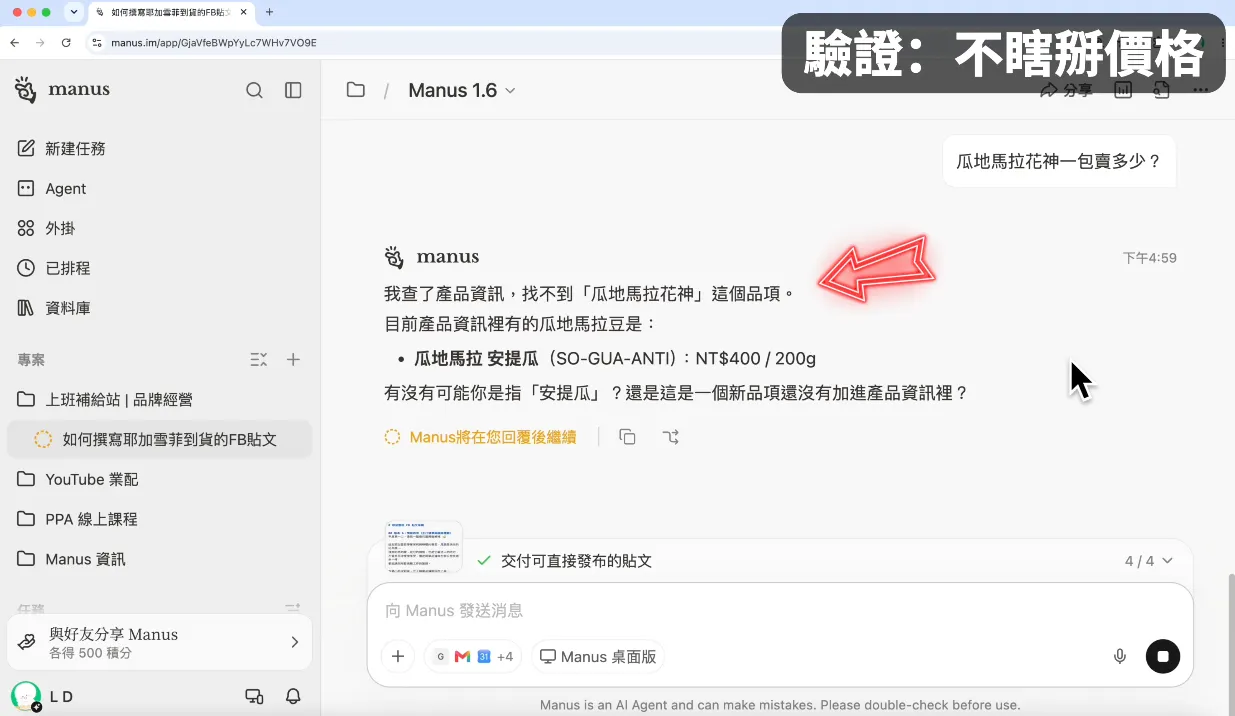
Task: Open the connected apps +4 pill
Action: 472,657
